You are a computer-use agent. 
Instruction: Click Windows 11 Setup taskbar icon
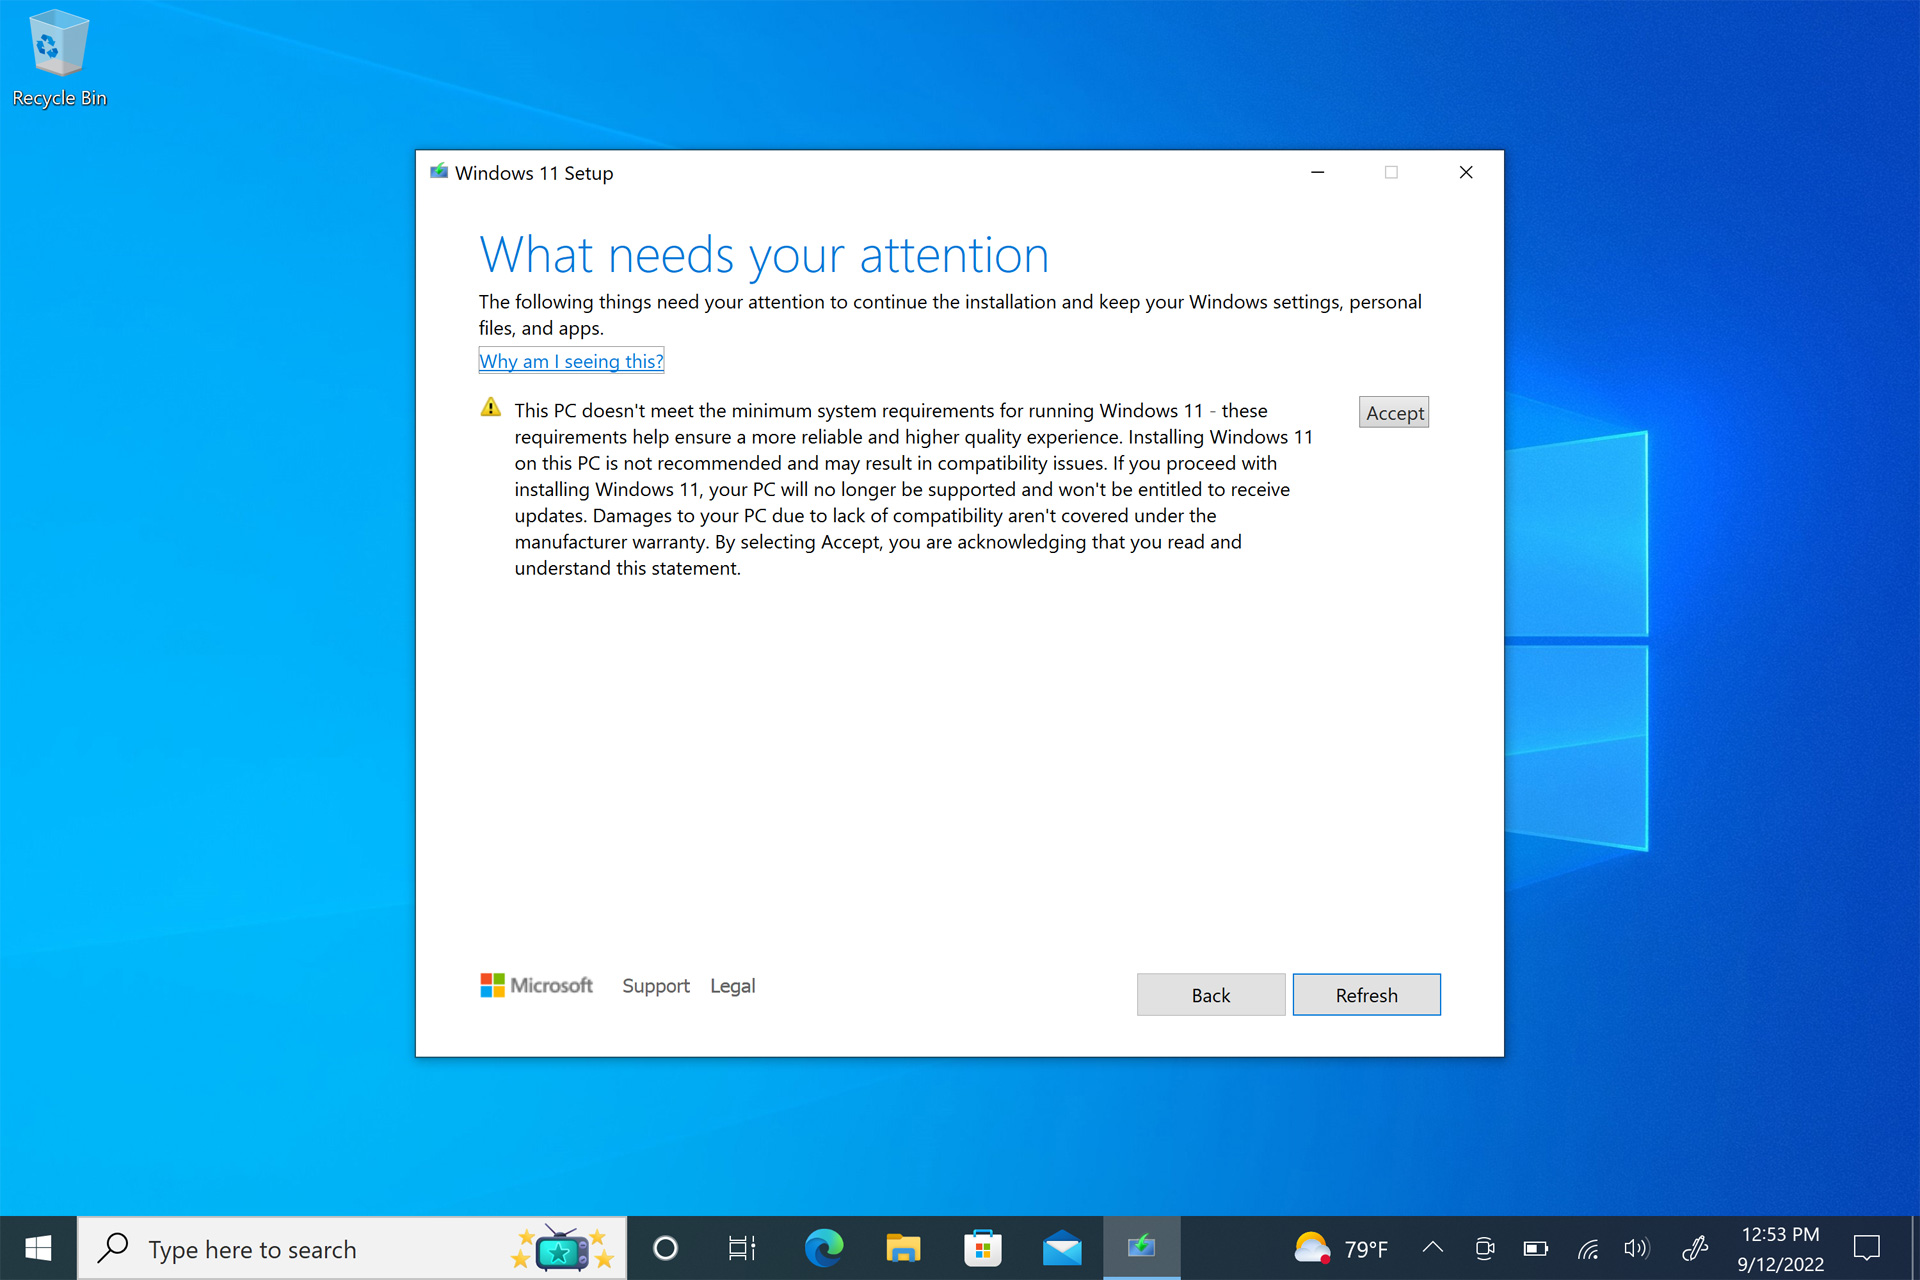tap(1141, 1248)
